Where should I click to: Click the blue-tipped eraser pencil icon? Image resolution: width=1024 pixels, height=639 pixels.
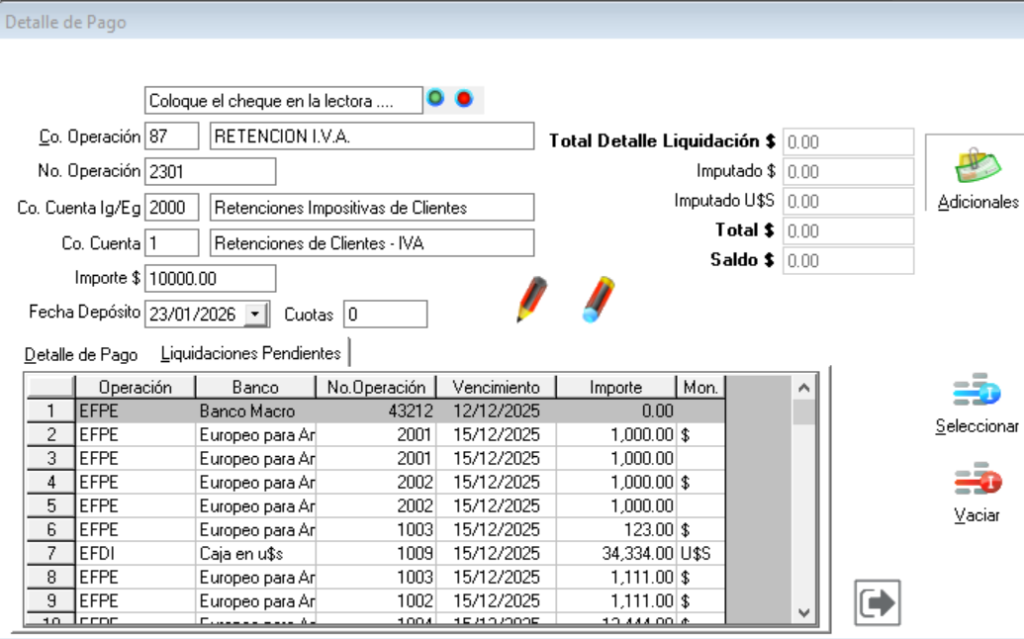pyautogui.click(x=597, y=296)
